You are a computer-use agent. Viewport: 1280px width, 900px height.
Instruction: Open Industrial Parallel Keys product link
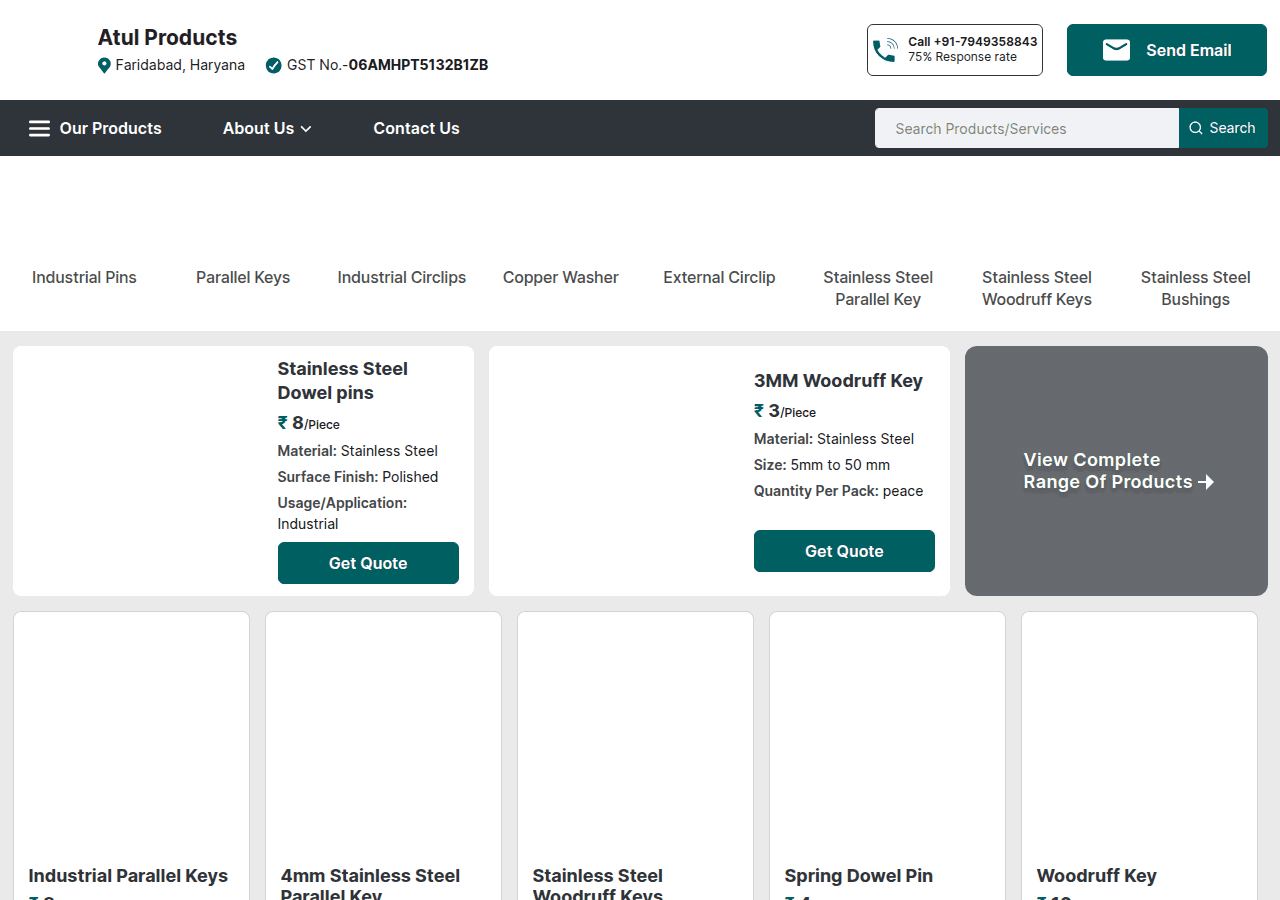[x=128, y=876]
